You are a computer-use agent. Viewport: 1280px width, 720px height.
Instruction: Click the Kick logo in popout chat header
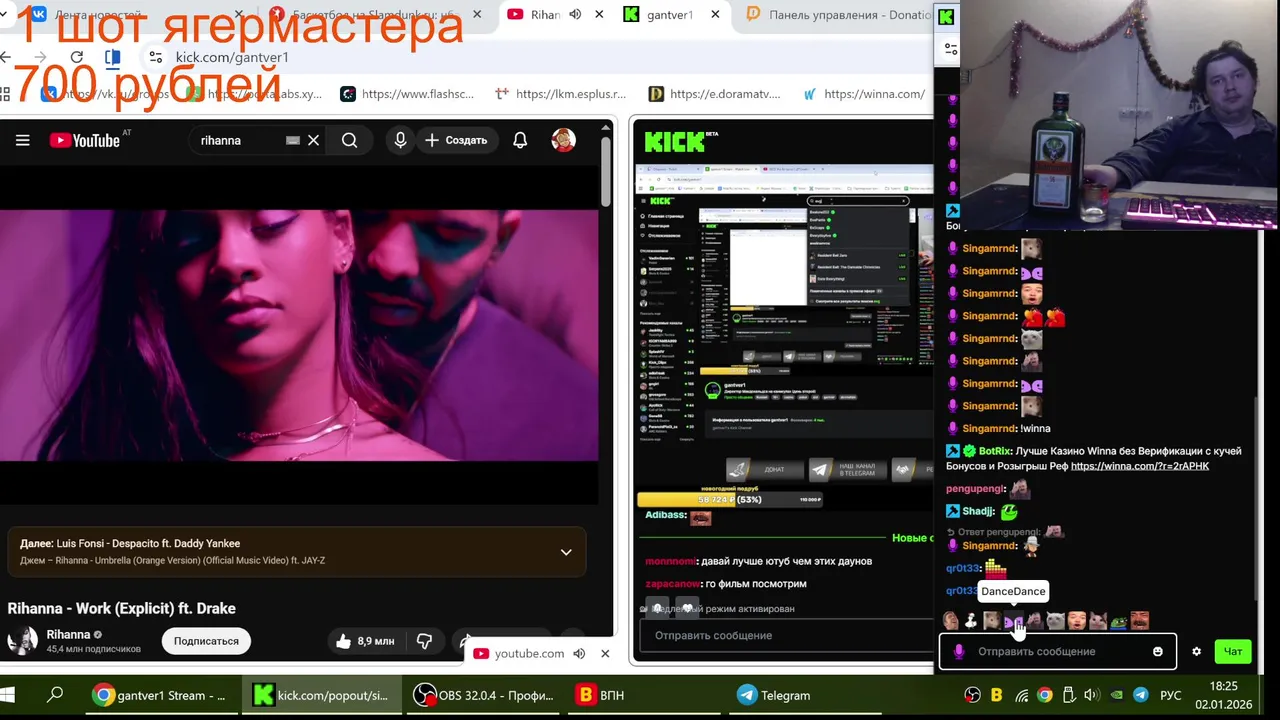click(946, 16)
